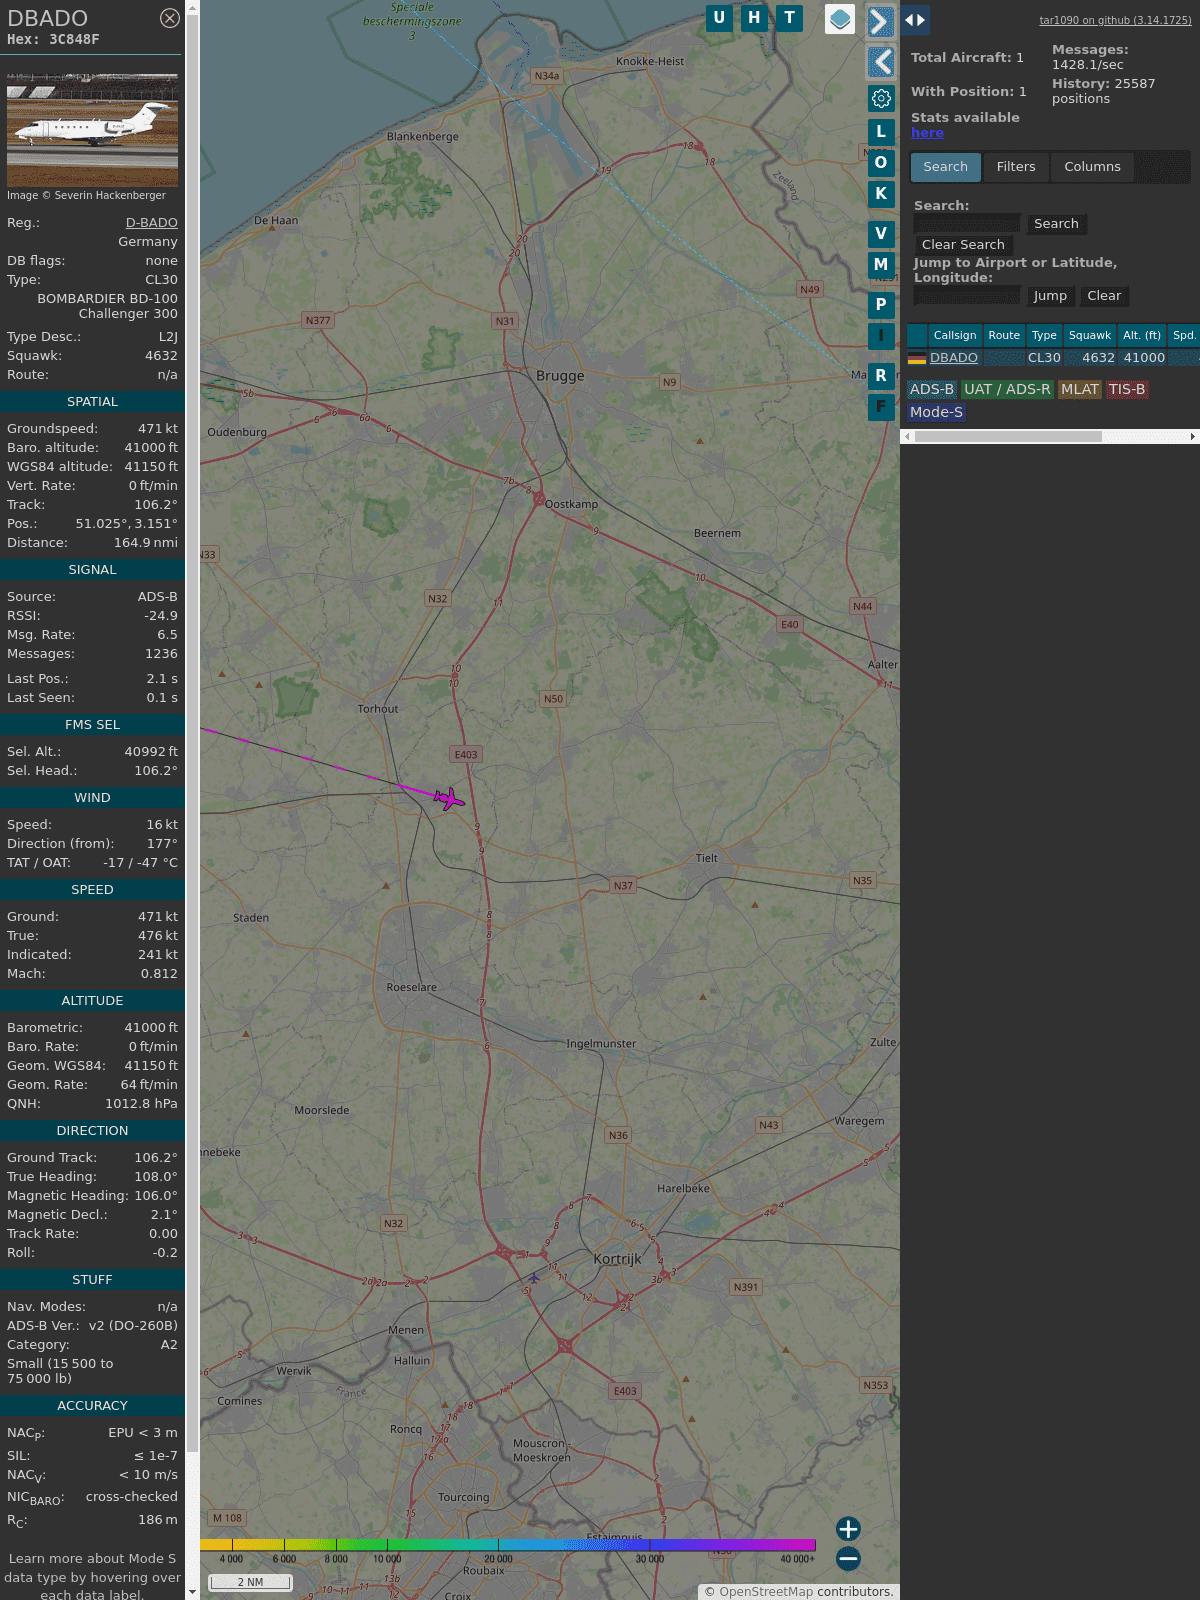This screenshot has height=1600, width=1200.
Task: Sort the table by Squawk column
Action: [1090, 335]
